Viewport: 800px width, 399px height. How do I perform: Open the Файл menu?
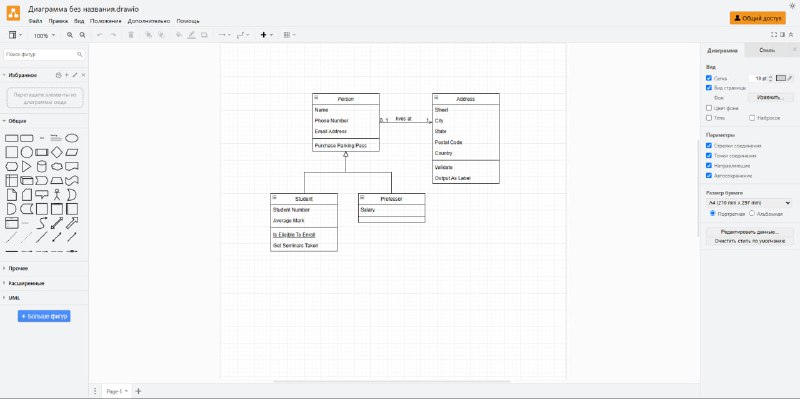click(x=35, y=21)
